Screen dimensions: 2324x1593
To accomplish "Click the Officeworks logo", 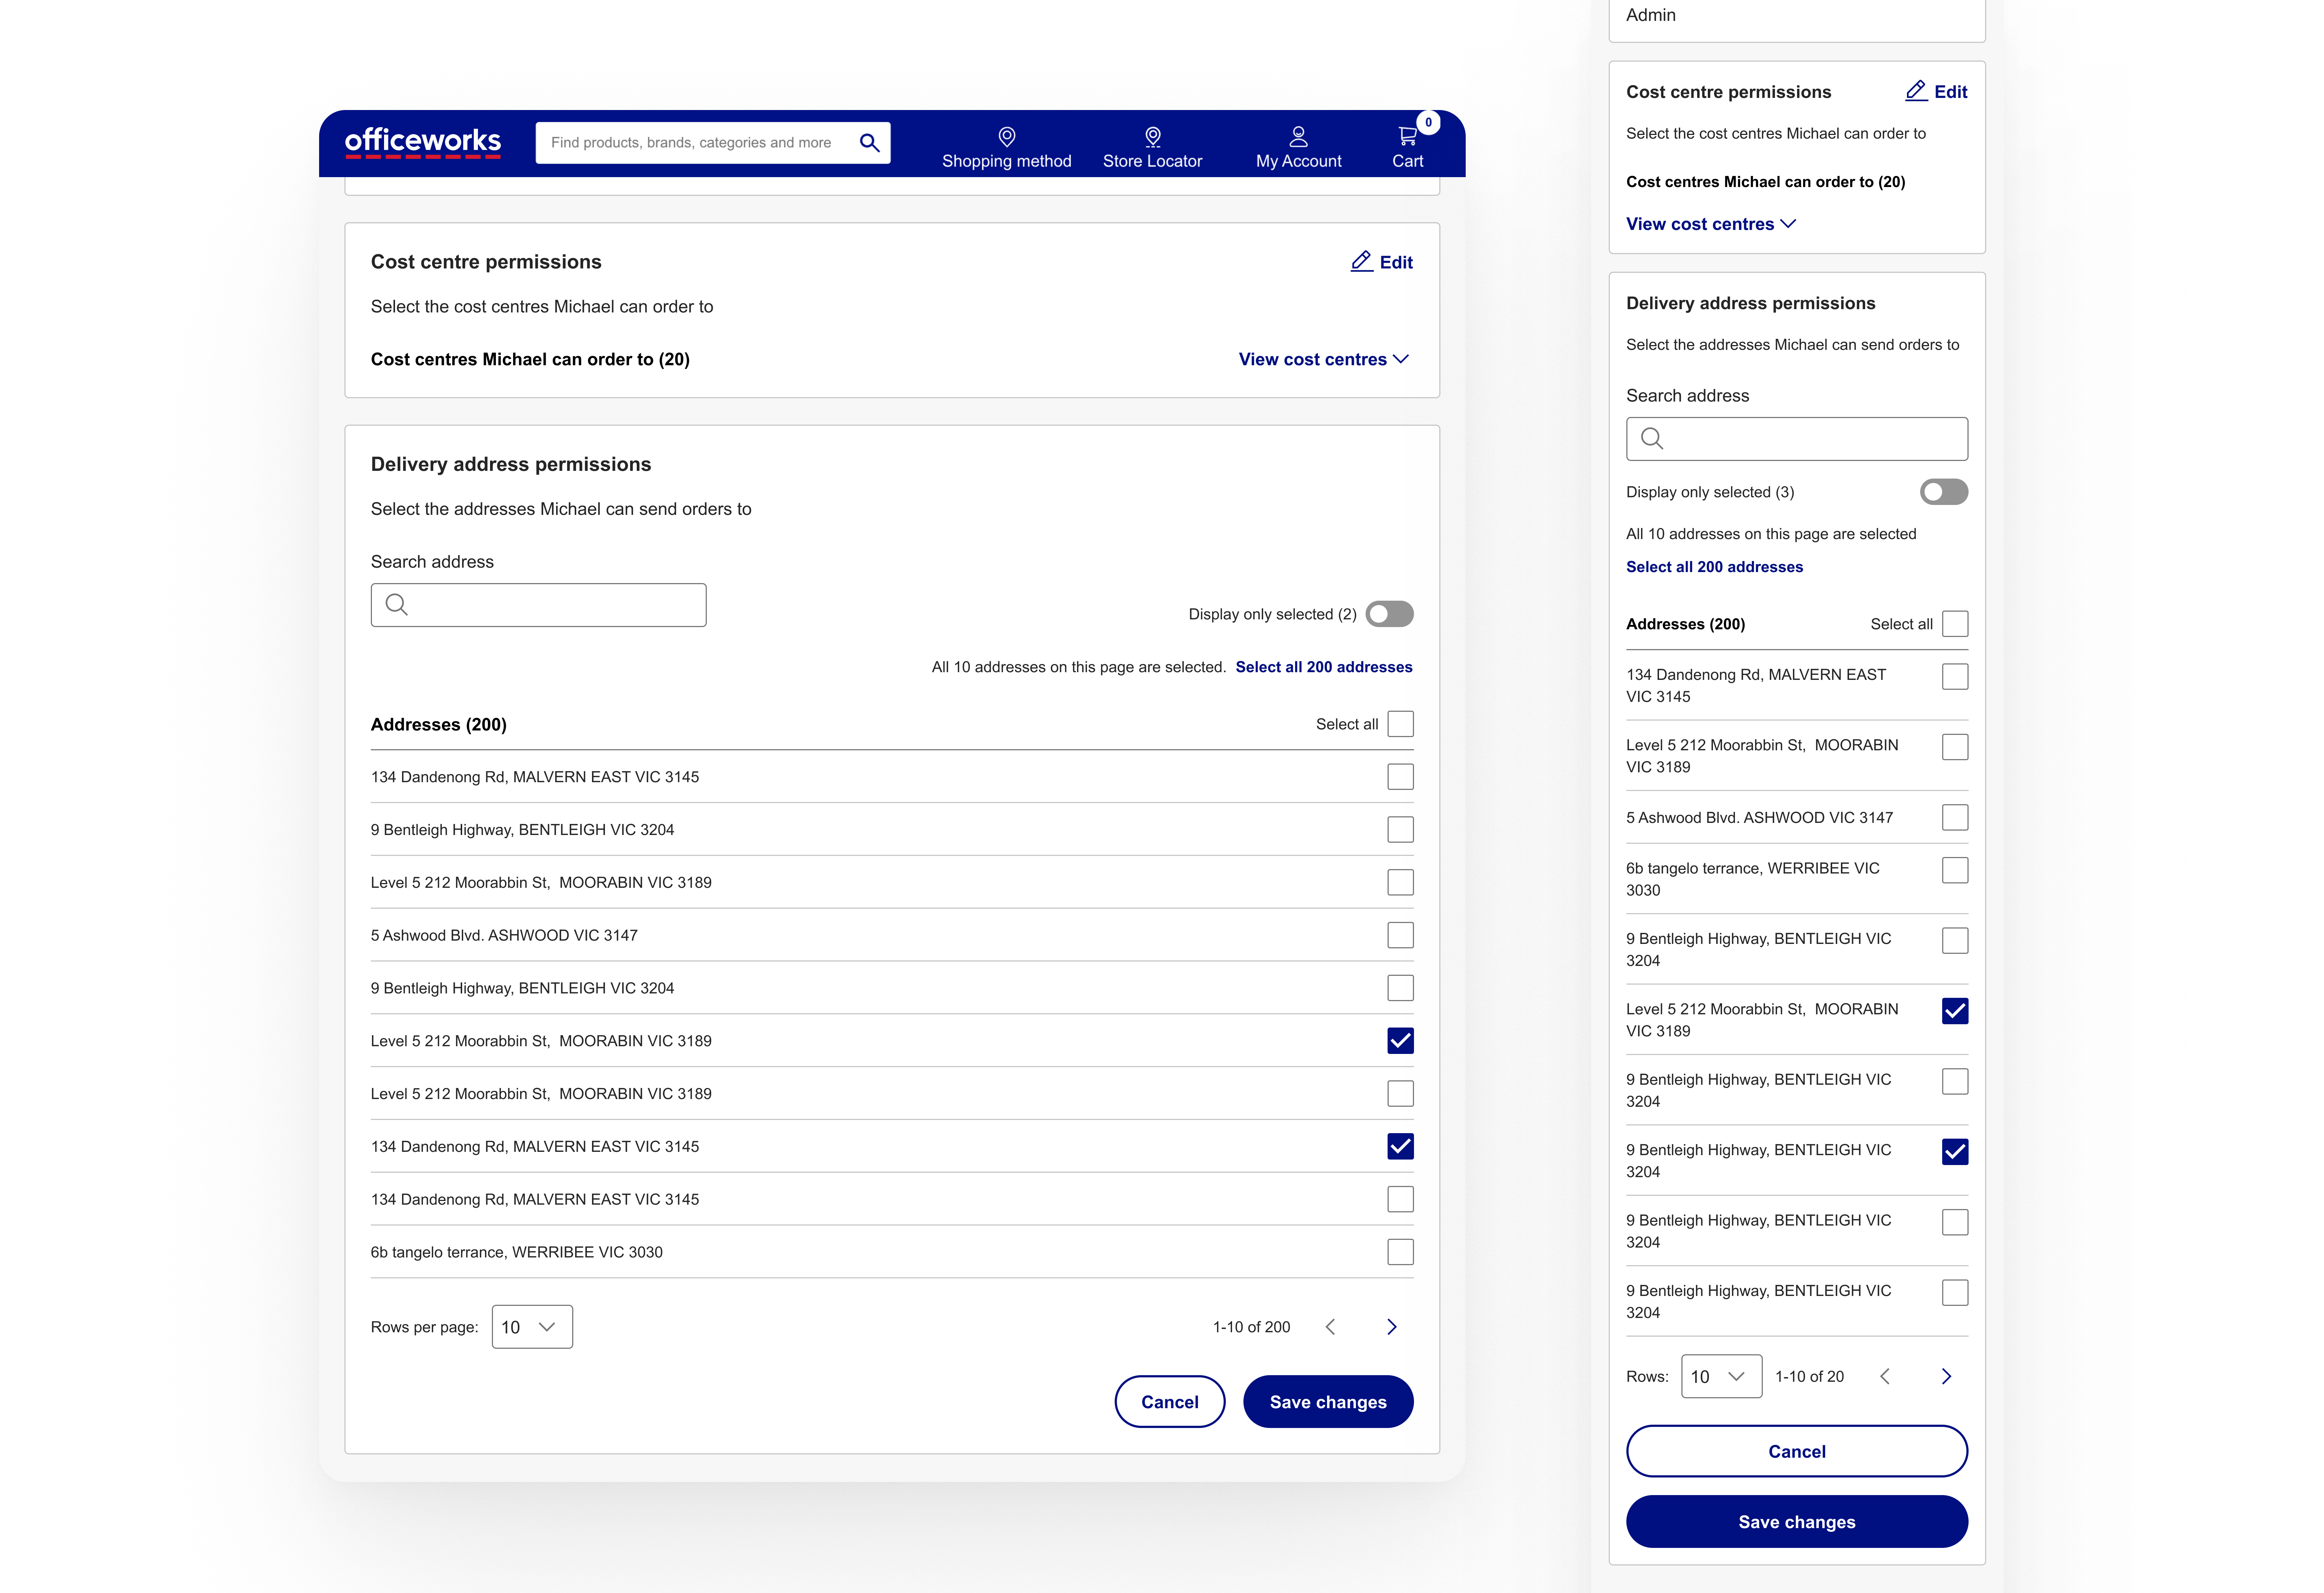I will tap(423, 142).
